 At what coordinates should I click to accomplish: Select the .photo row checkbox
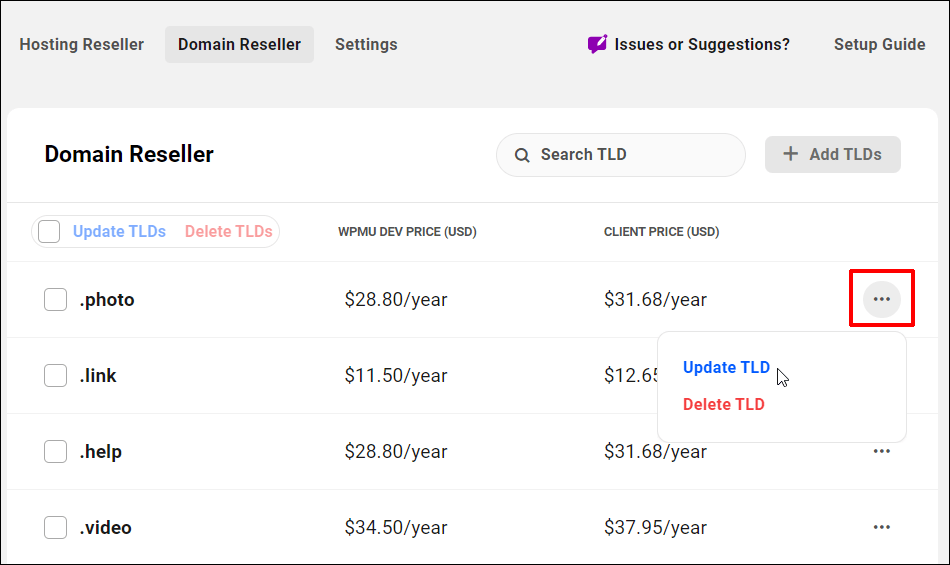[56, 299]
